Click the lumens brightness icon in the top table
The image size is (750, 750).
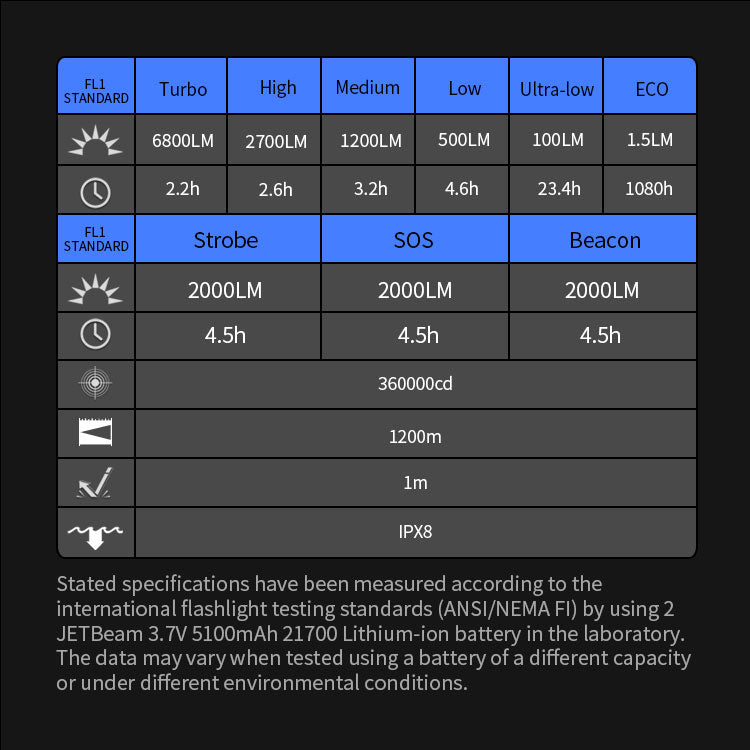click(96, 141)
